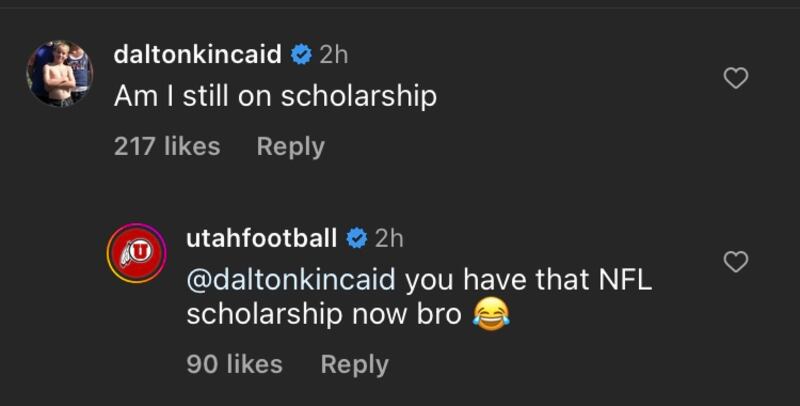Viewport: 800px width, 406px height.
Task: Reply to the daltonkincaid comment
Action: (x=290, y=146)
